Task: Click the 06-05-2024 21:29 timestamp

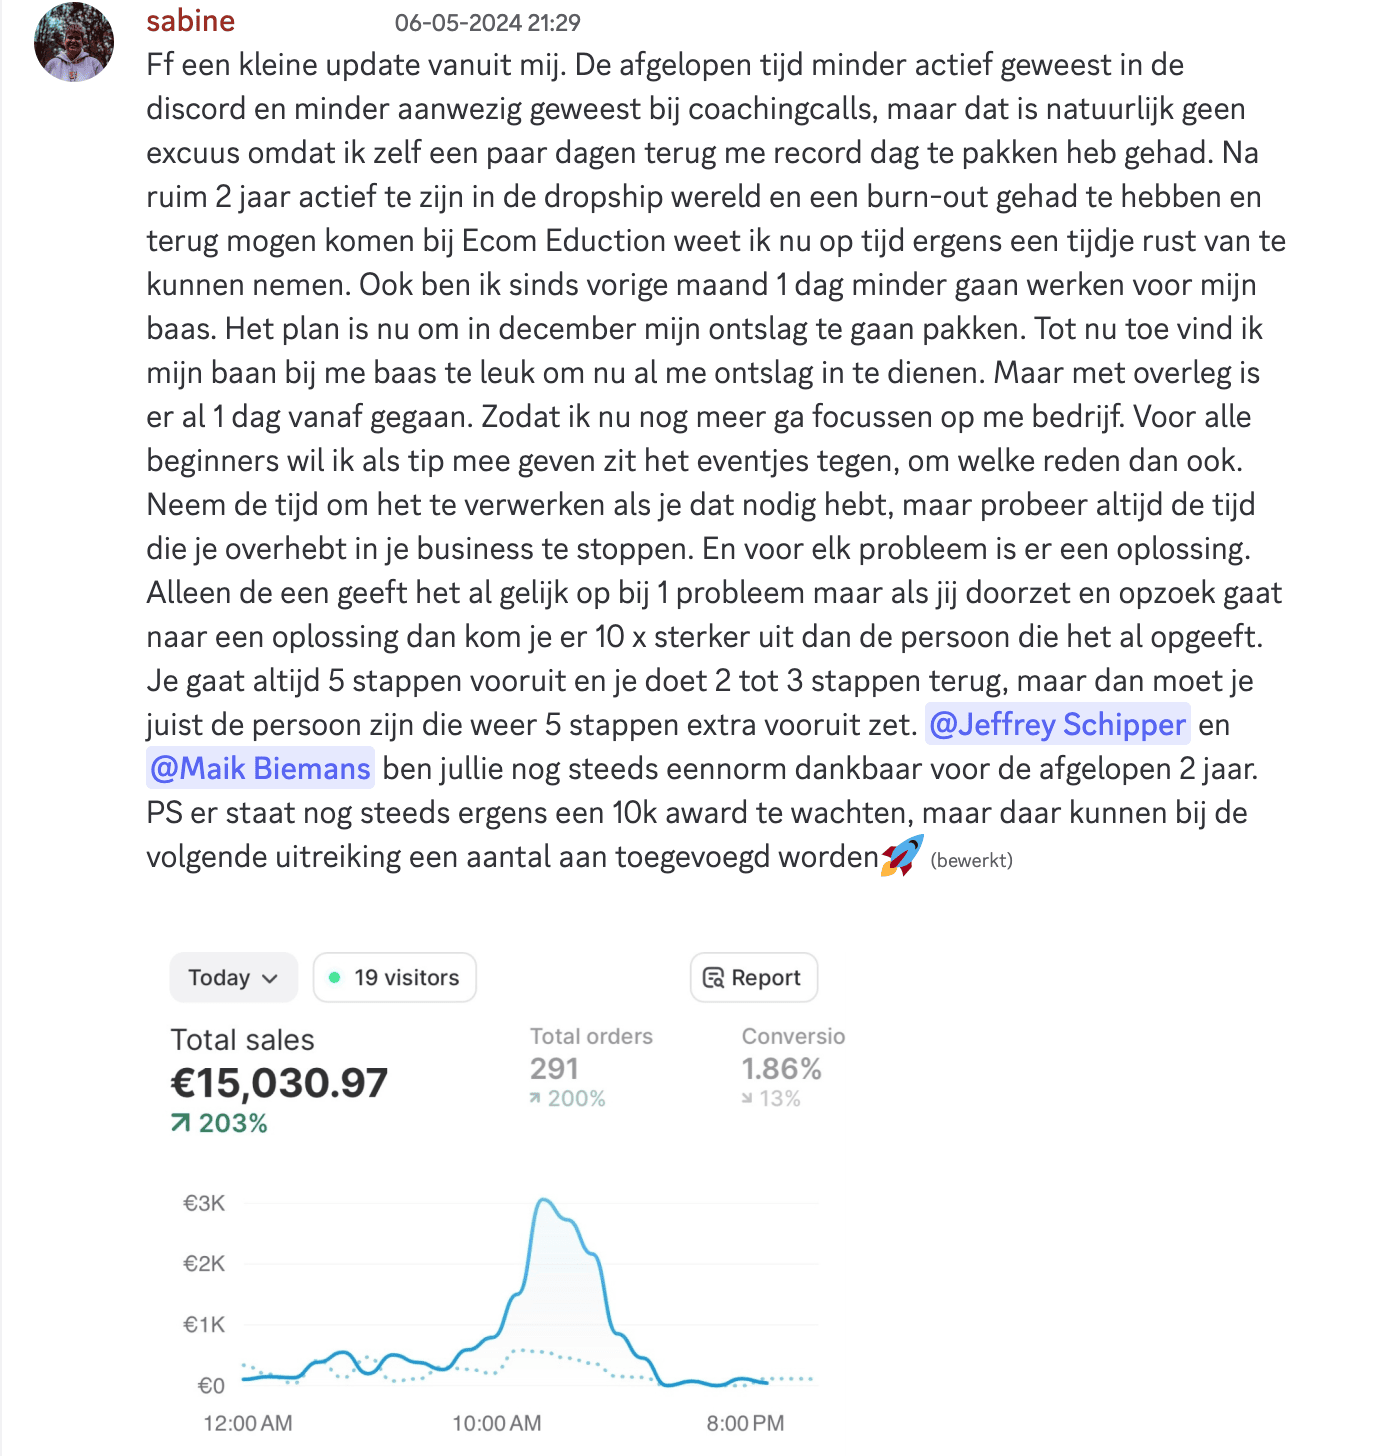Action: tap(487, 23)
